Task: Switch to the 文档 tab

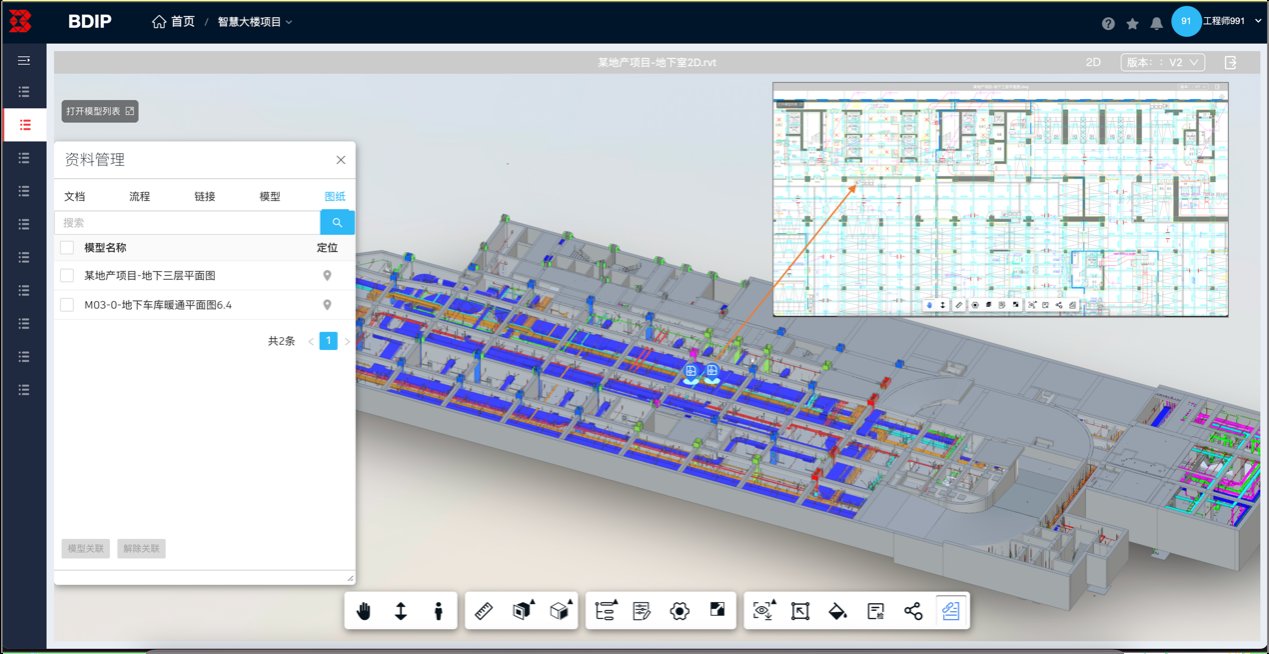Action: tap(75, 197)
